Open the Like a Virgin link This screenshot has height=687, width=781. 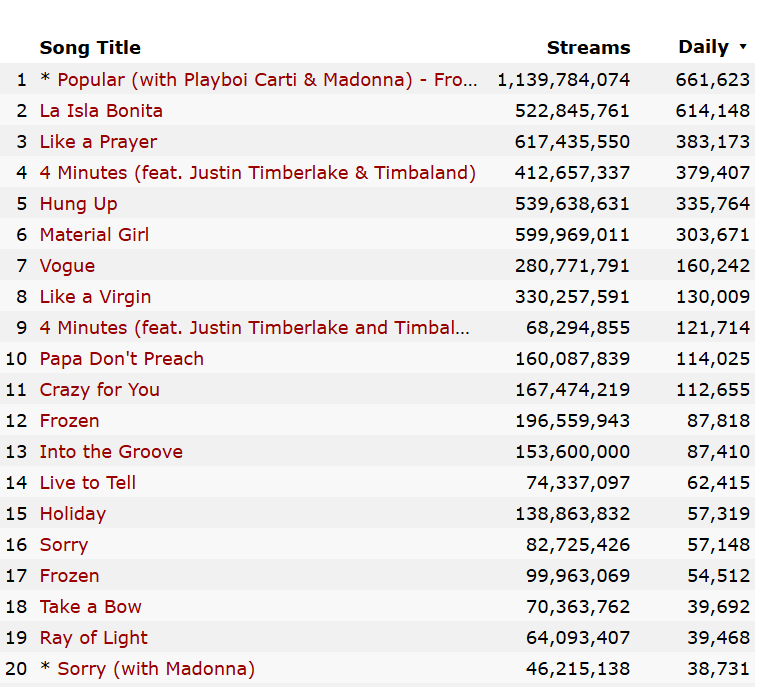point(95,296)
